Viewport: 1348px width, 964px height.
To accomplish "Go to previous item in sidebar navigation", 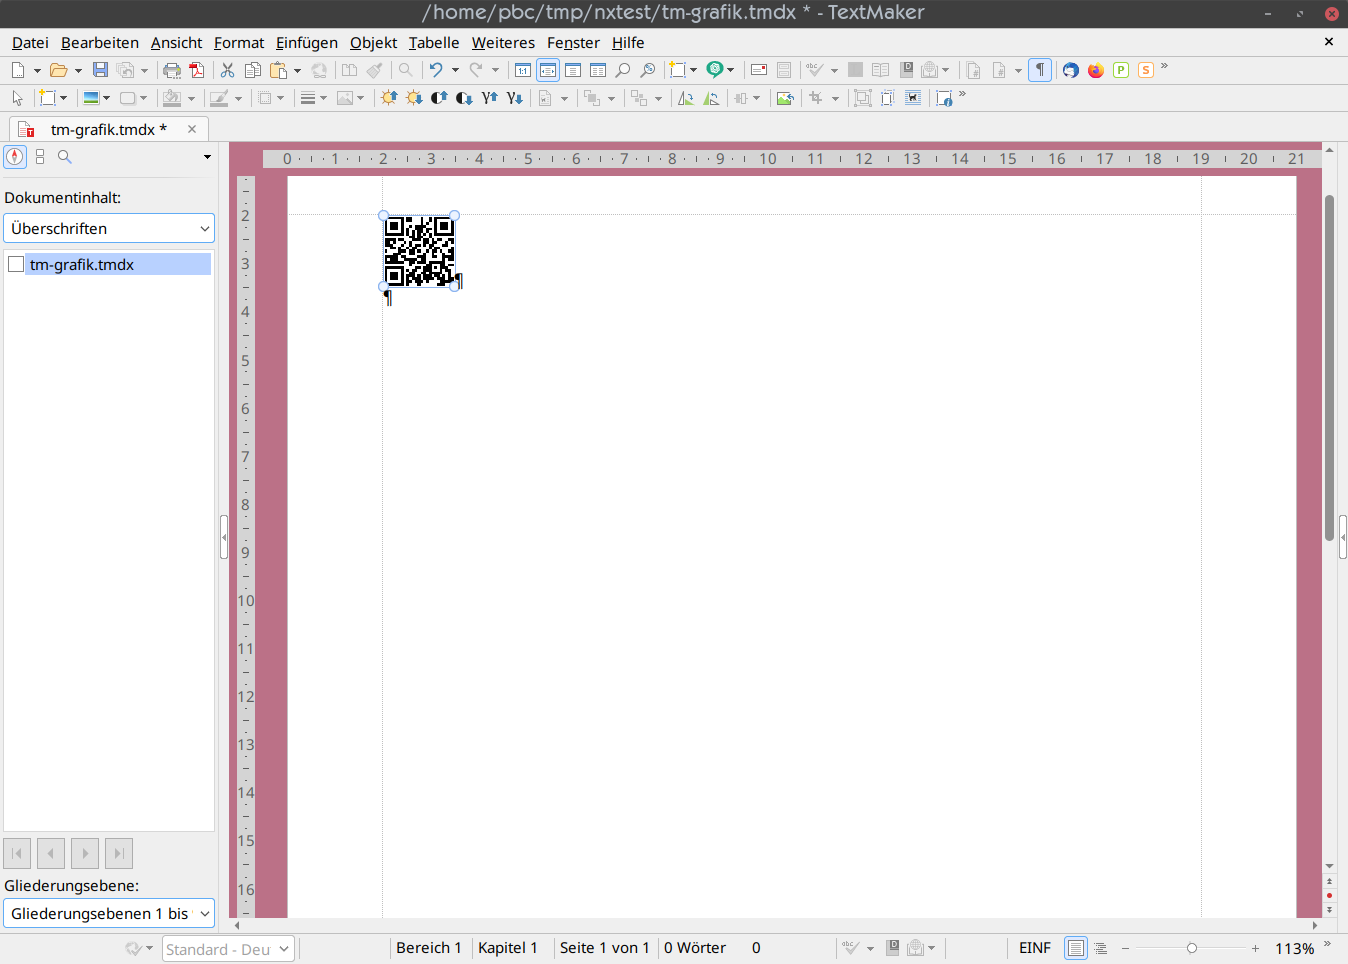I will pyautogui.click(x=51, y=853).
